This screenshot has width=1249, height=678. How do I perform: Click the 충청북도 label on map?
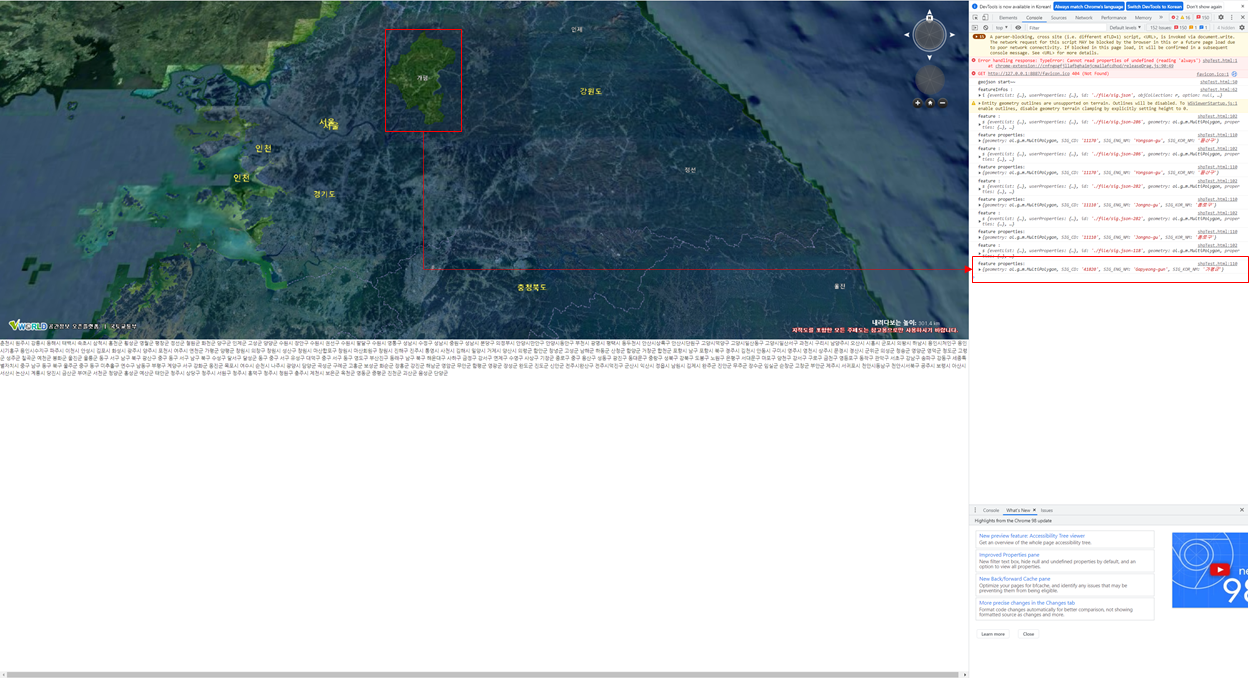pyautogui.click(x=531, y=287)
